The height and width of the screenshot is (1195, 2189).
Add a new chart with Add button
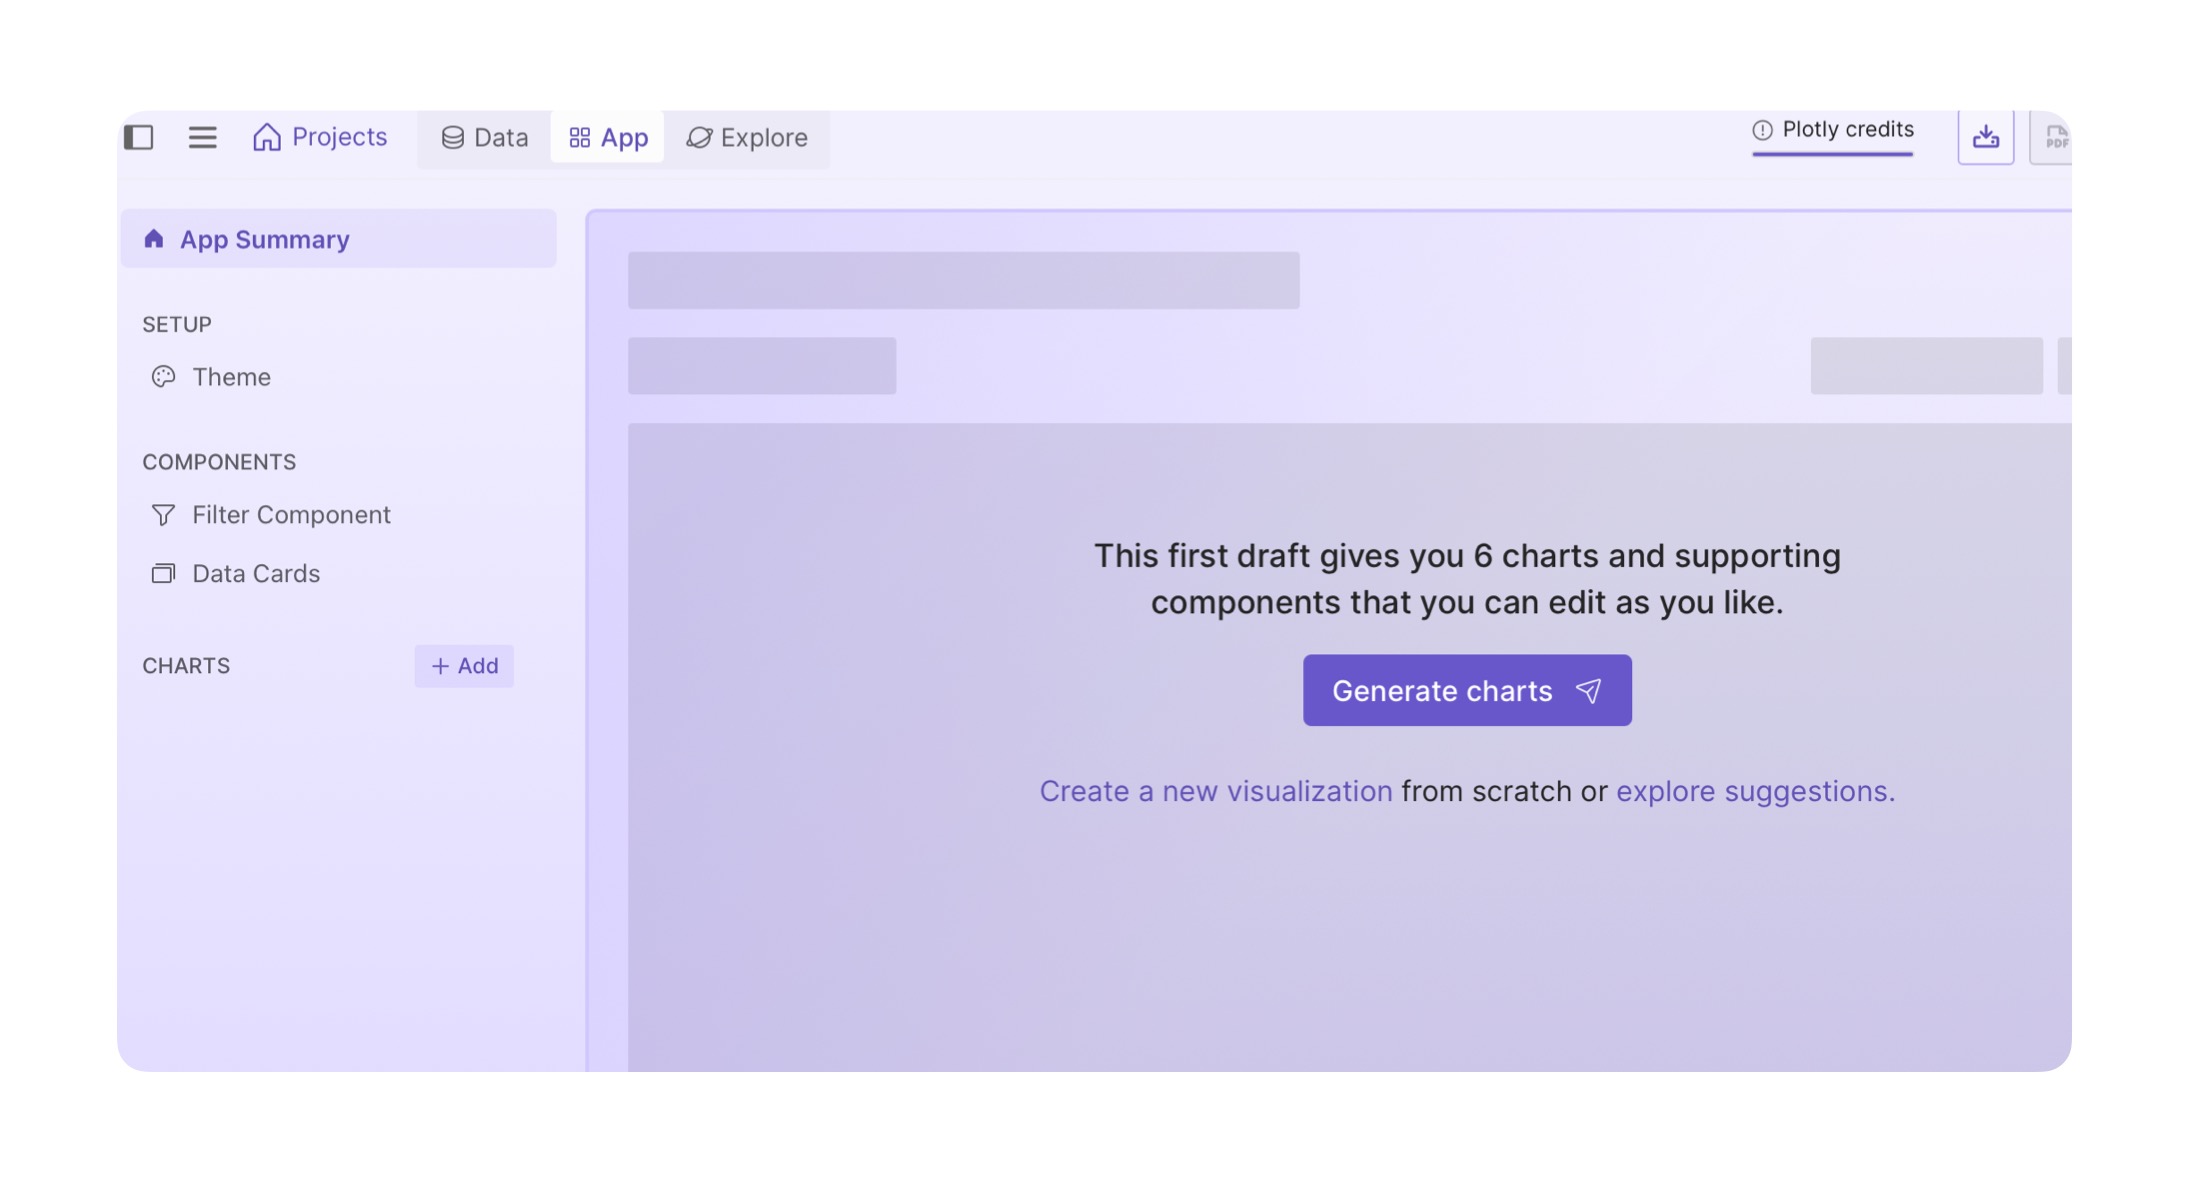coord(464,666)
